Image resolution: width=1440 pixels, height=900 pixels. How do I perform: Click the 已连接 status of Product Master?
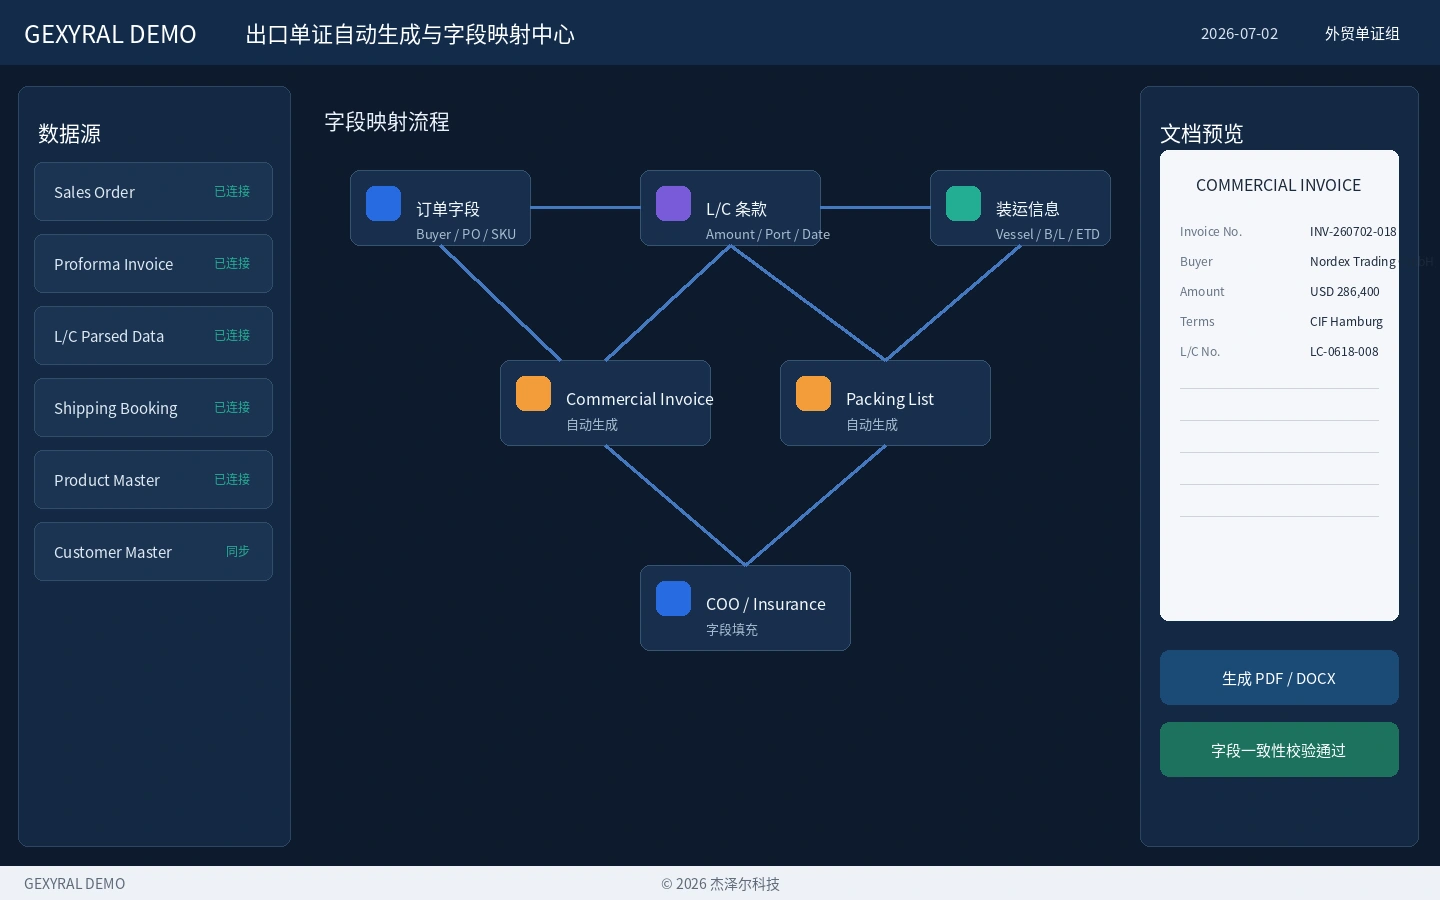click(232, 479)
